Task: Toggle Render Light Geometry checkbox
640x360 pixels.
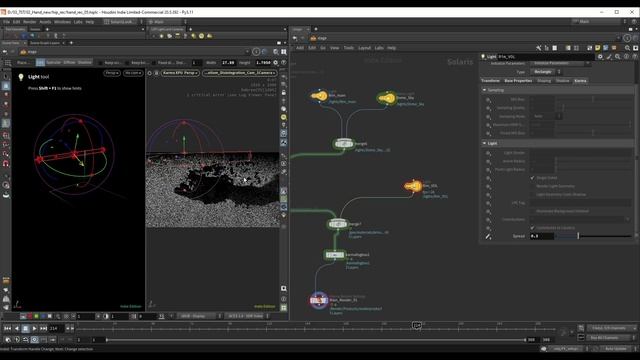Action: pyautogui.click(x=532, y=186)
